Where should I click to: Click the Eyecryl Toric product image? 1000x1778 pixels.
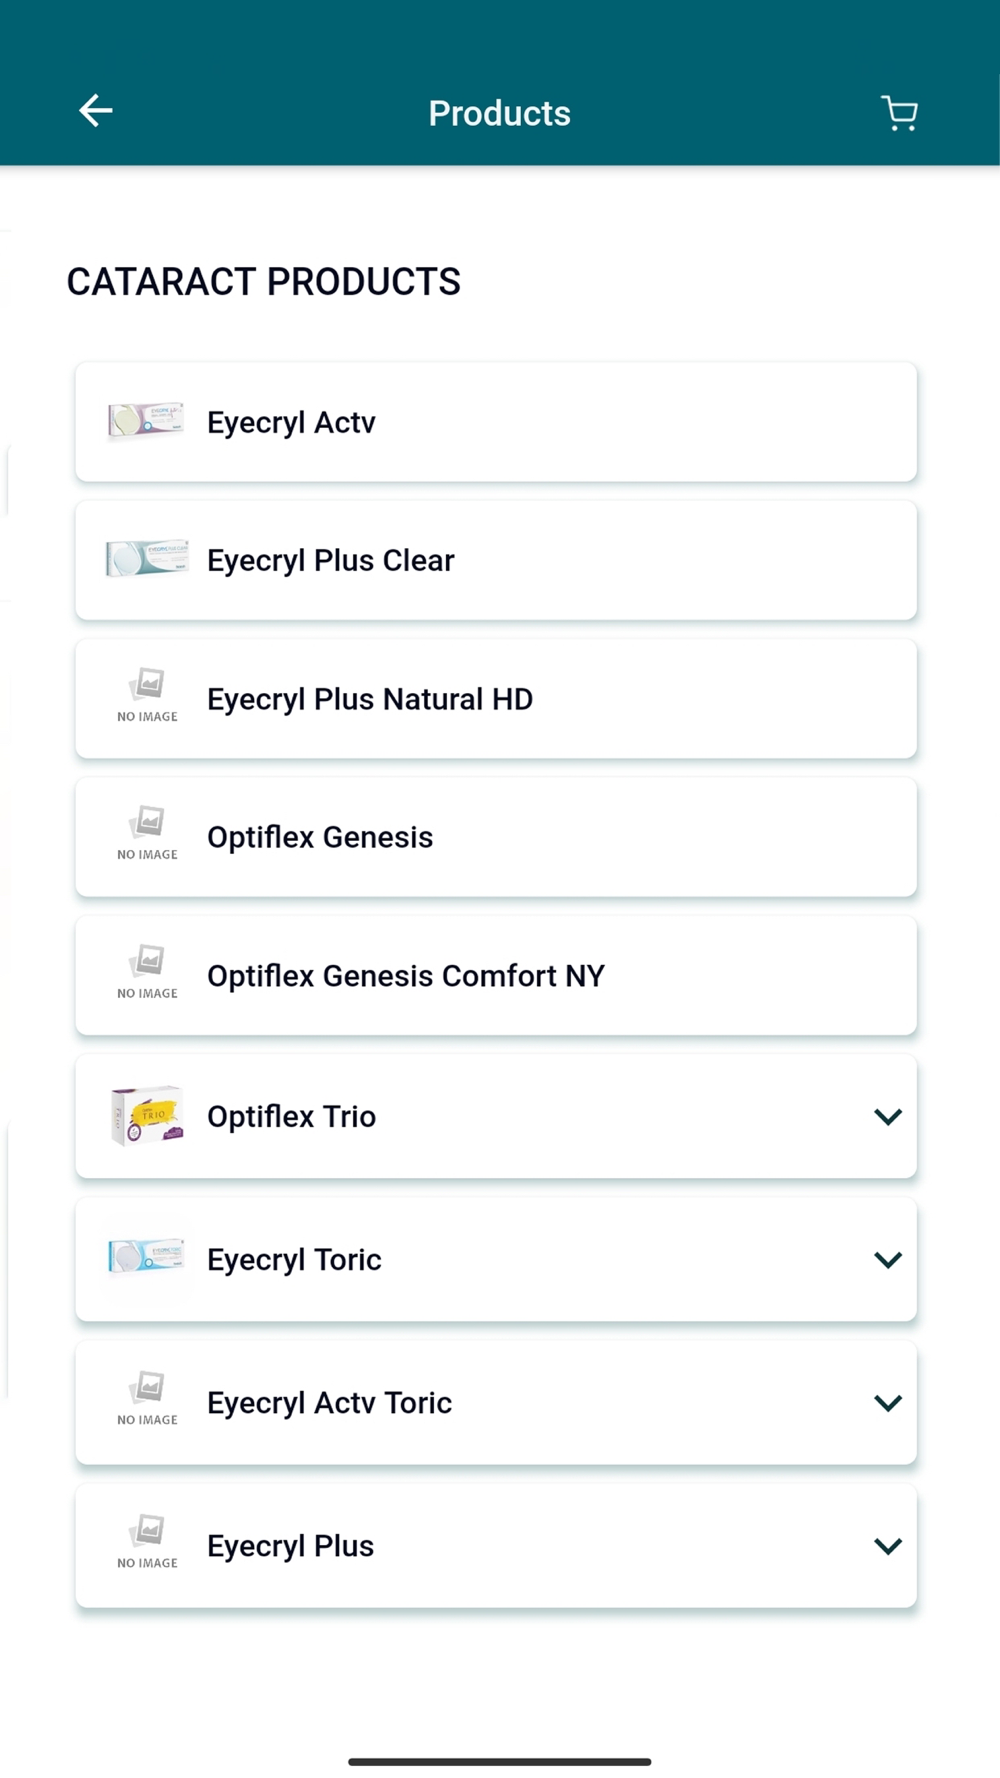pos(146,1258)
